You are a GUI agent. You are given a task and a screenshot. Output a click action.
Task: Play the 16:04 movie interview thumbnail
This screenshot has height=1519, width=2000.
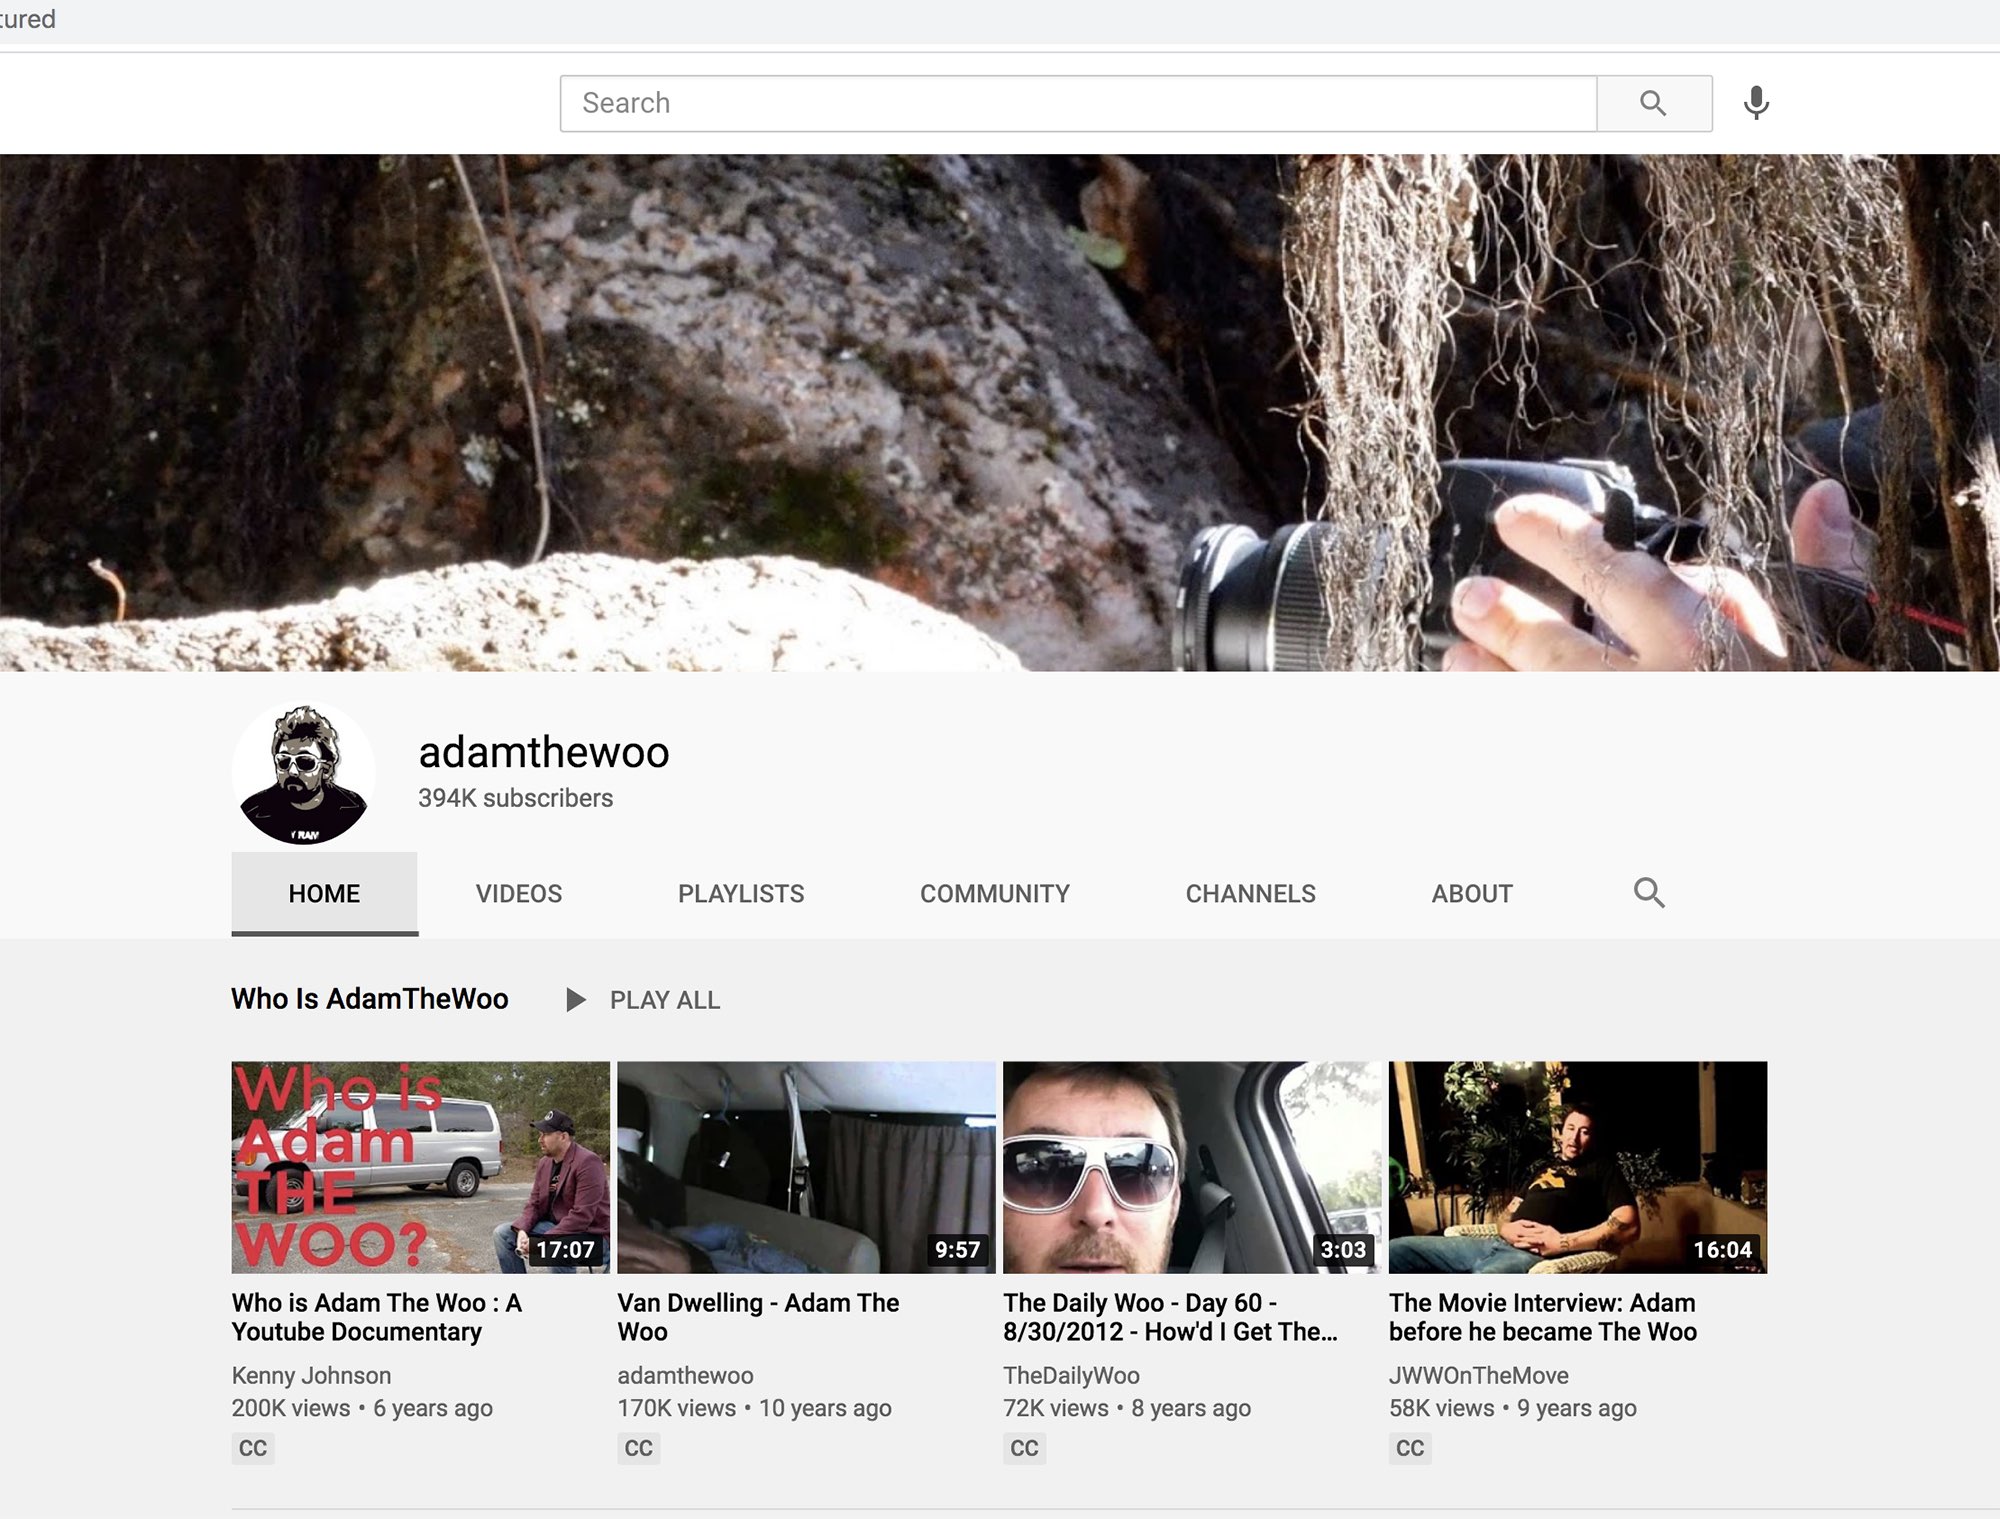(1578, 1167)
